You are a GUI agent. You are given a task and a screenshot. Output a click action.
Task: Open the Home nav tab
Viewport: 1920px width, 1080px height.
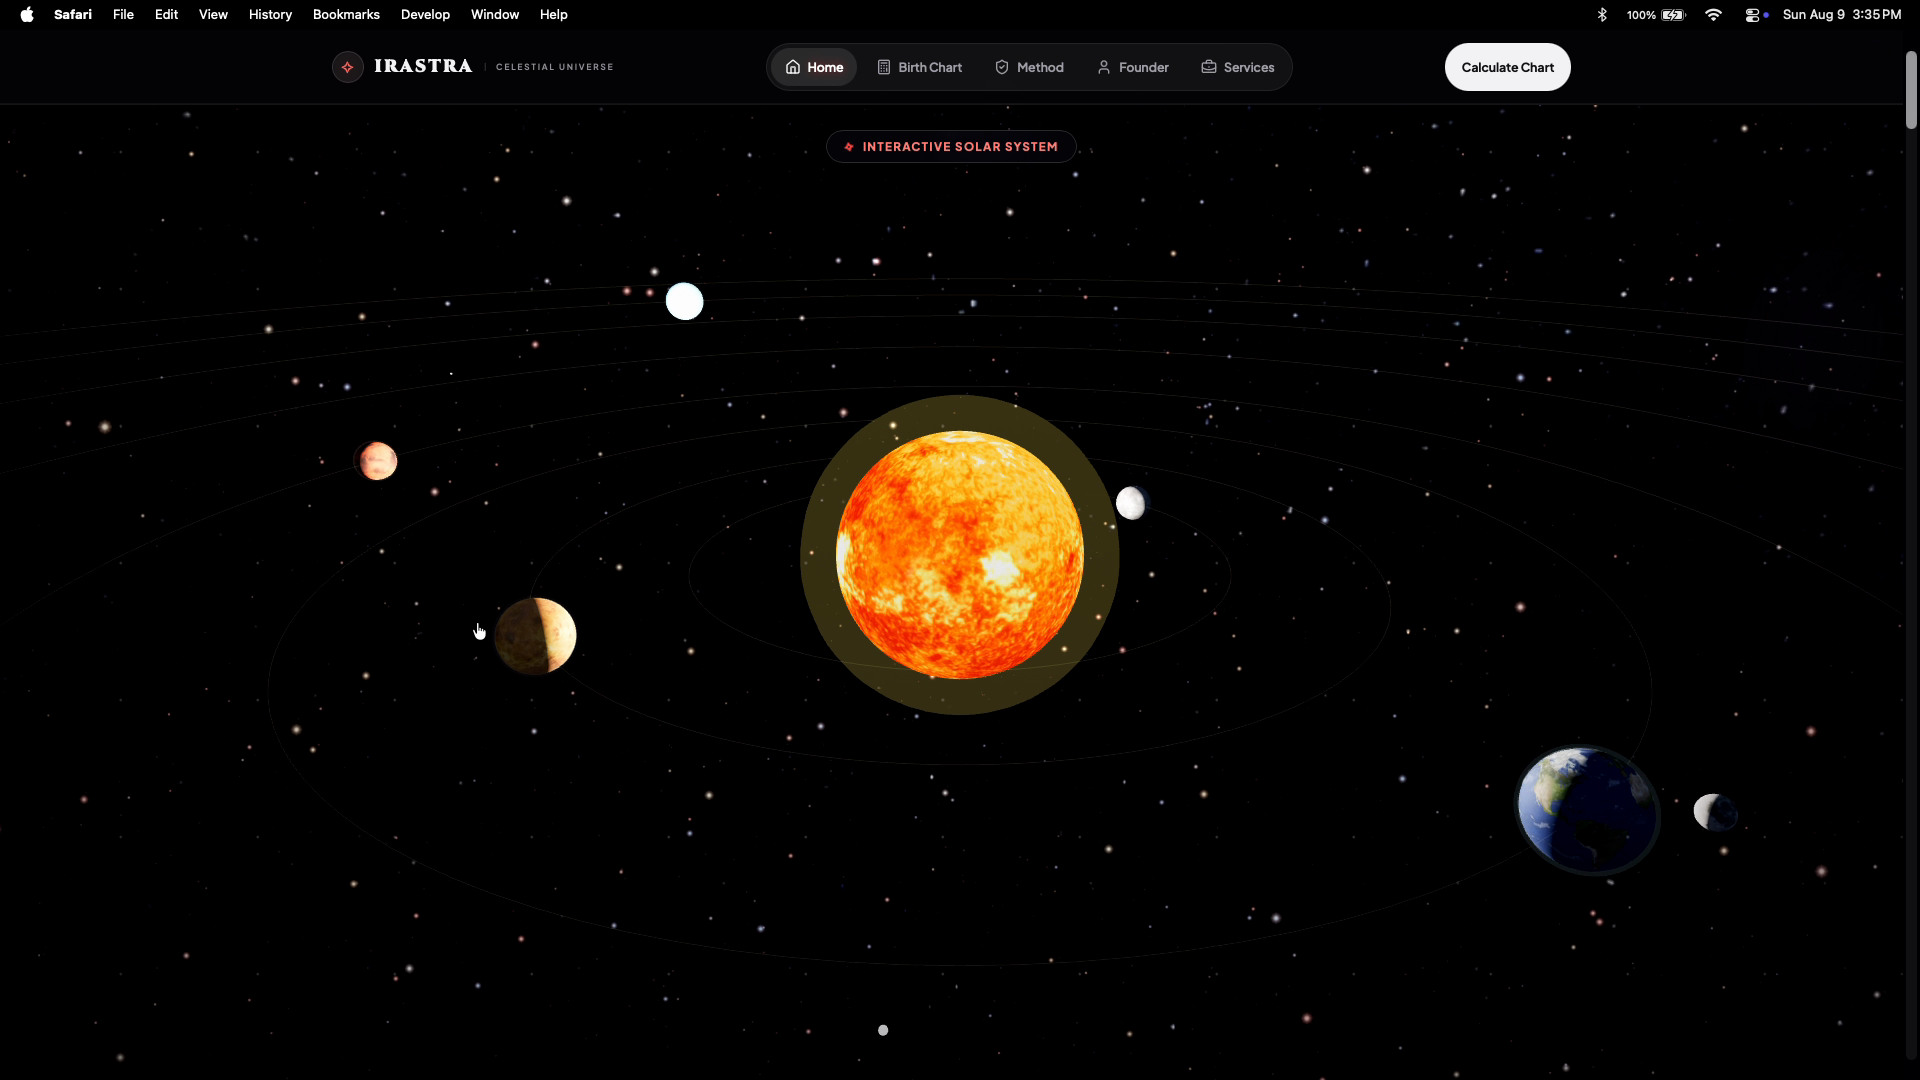pyautogui.click(x=814, y=67)
